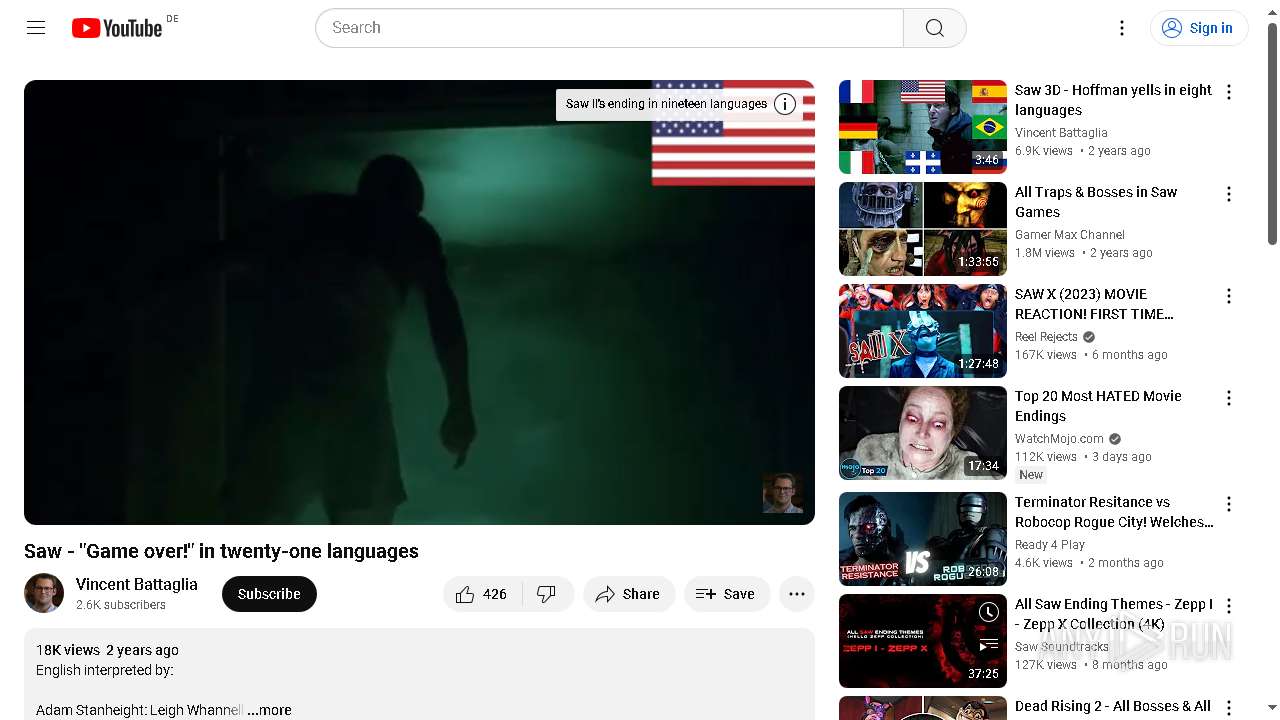Viewport: 1280px width, 720px height.
Task: Open more actions menu under video
Action: click(797, 594)
